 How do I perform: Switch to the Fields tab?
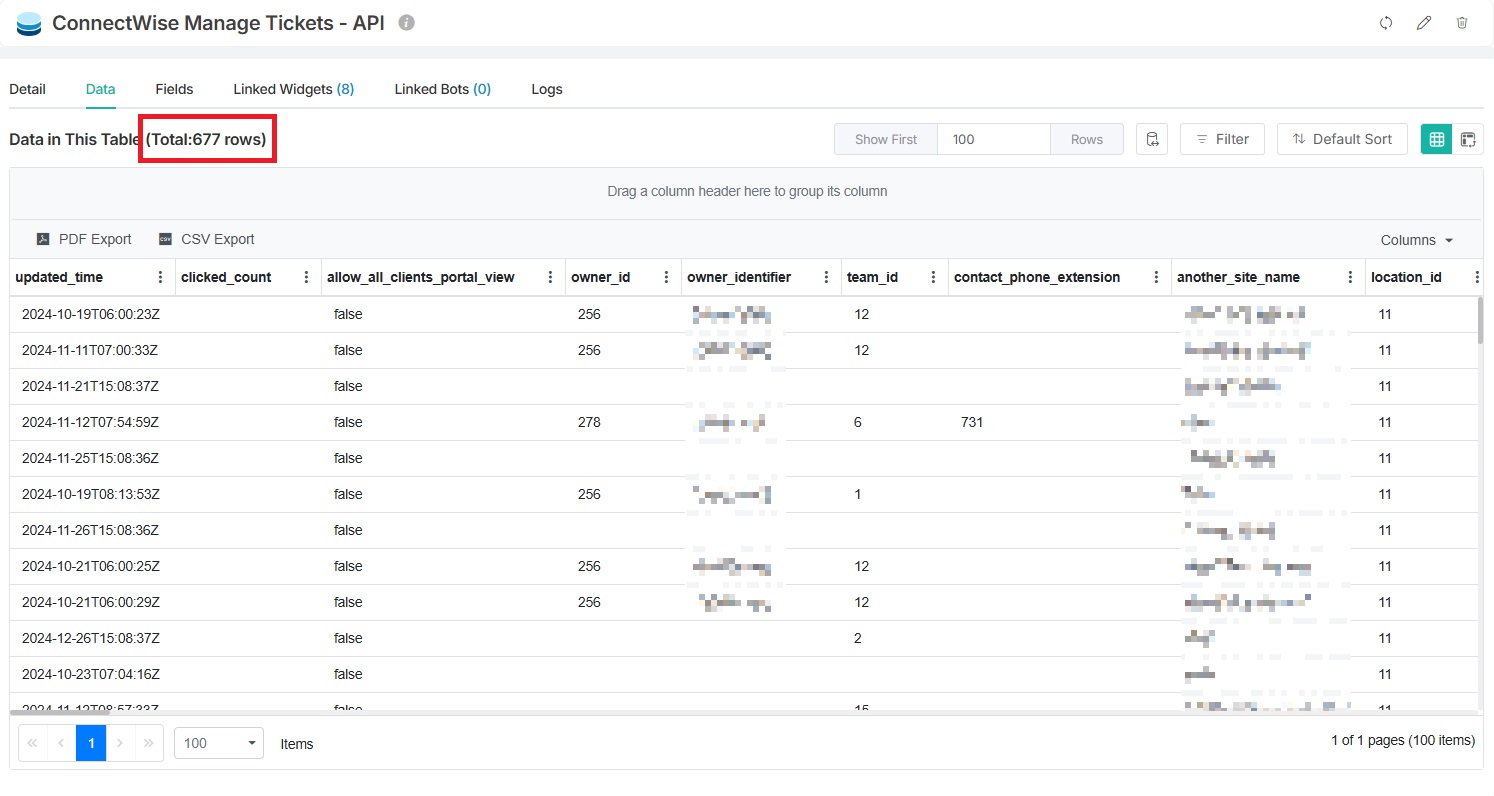tap(174, 89)
